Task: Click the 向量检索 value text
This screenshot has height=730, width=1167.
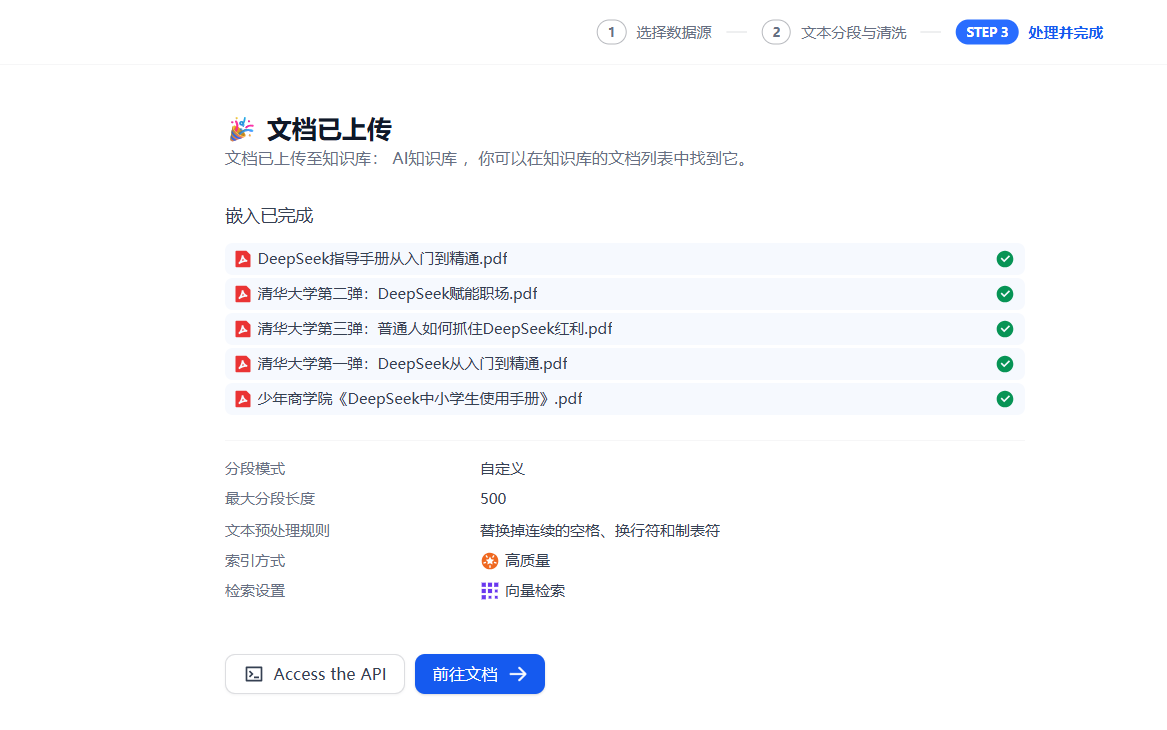Action: coord(535,591)
